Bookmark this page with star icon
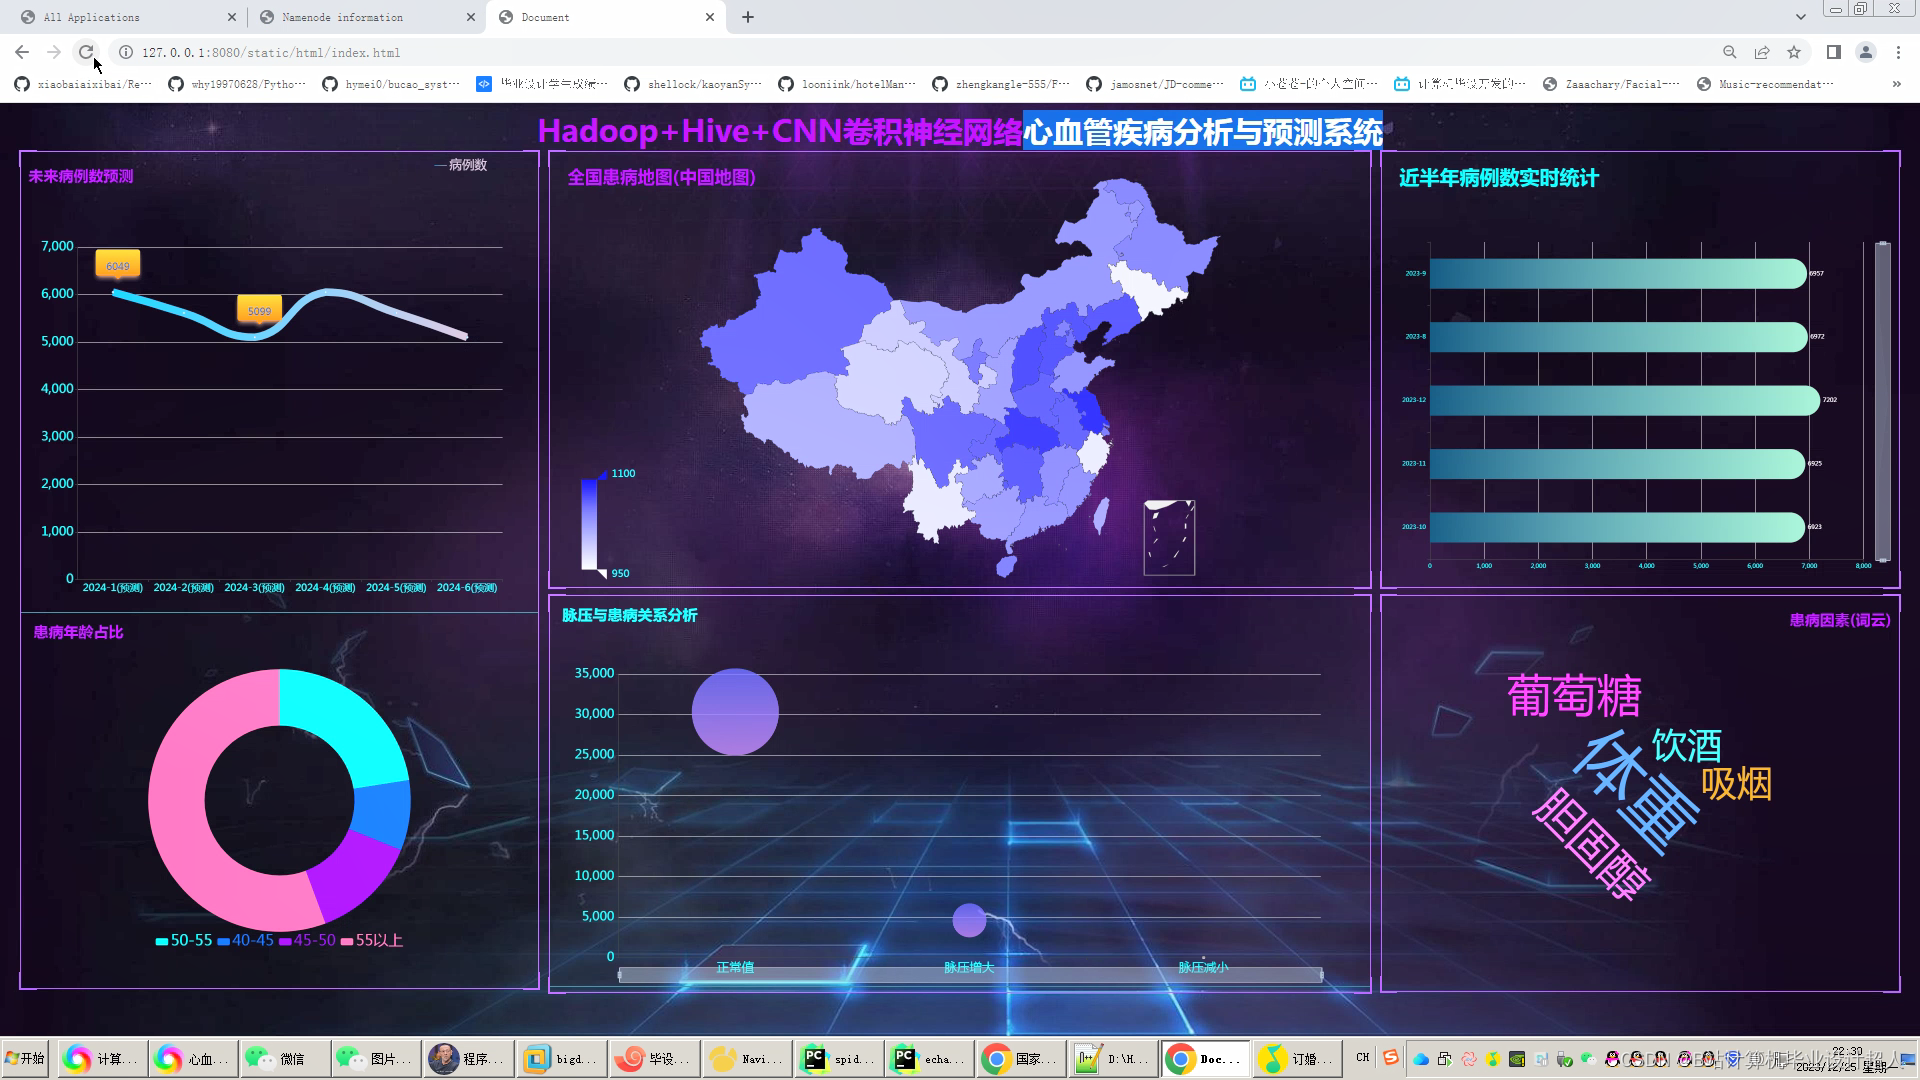Screen dimensions: 1920x1080 pyautogui.click(x=1794, y=52)
